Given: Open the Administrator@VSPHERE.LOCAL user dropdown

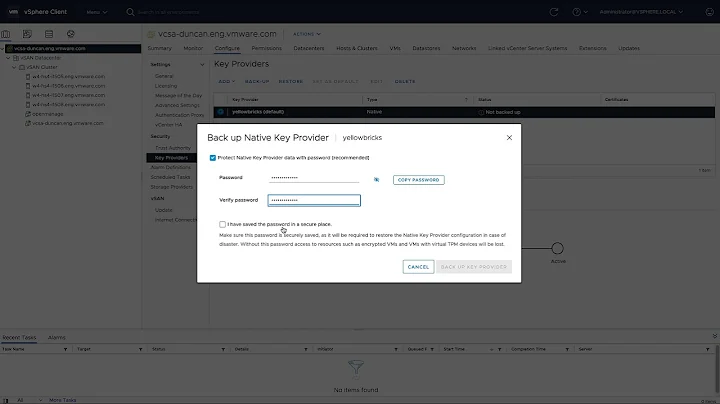Looking at the screenshot, I should (x=641, y=12).
